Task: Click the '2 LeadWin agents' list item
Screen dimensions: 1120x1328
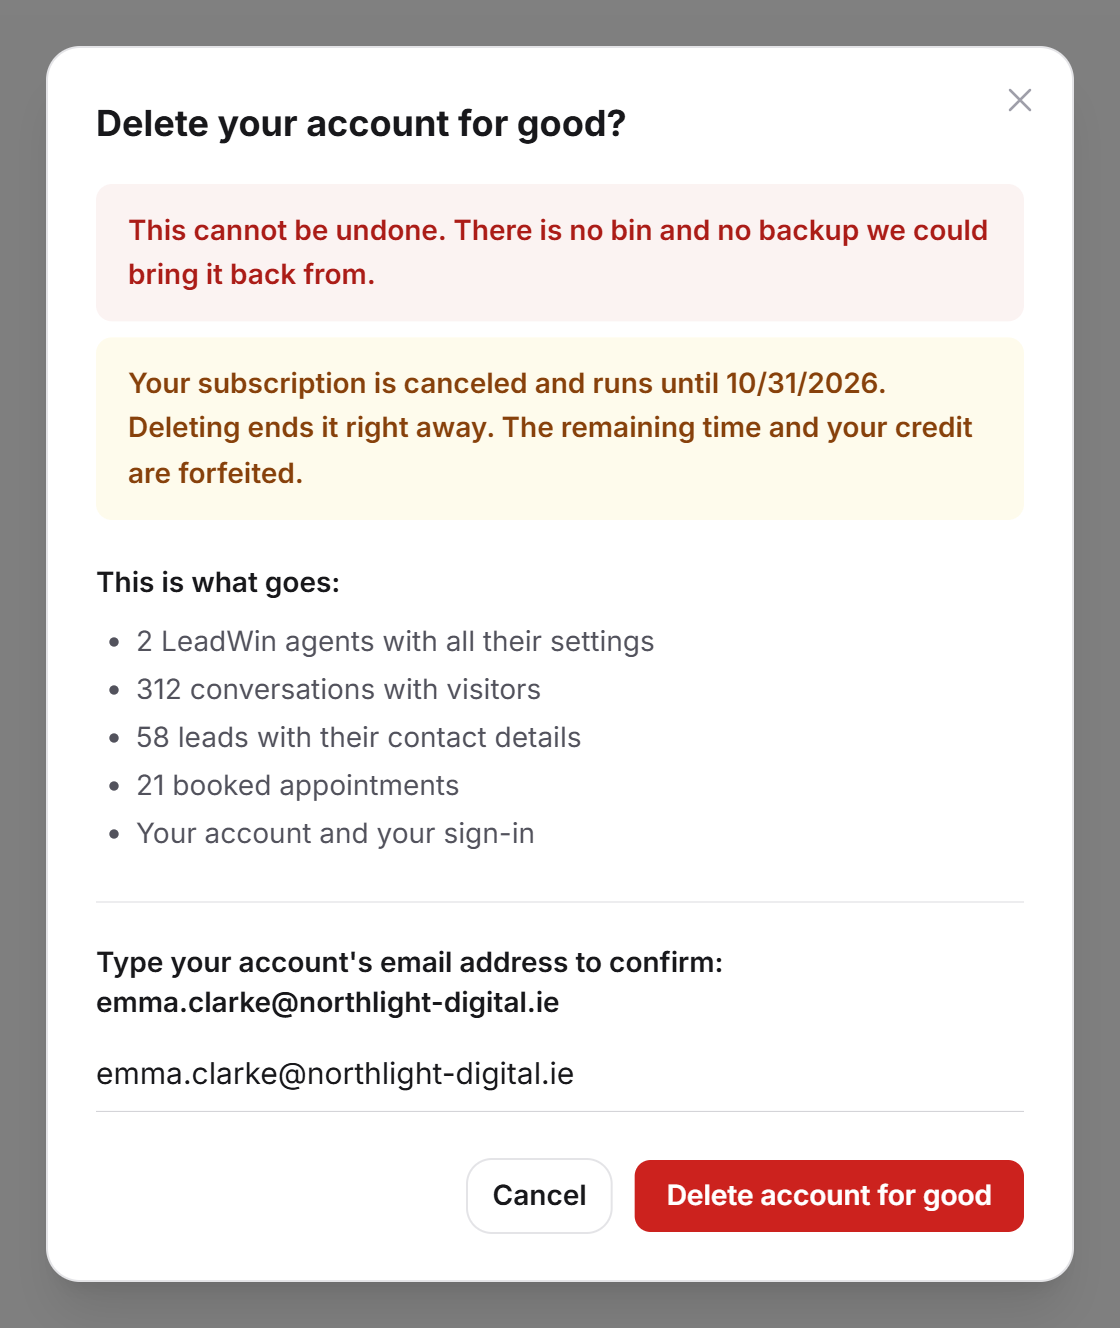Action: click(x=395, y=641)
